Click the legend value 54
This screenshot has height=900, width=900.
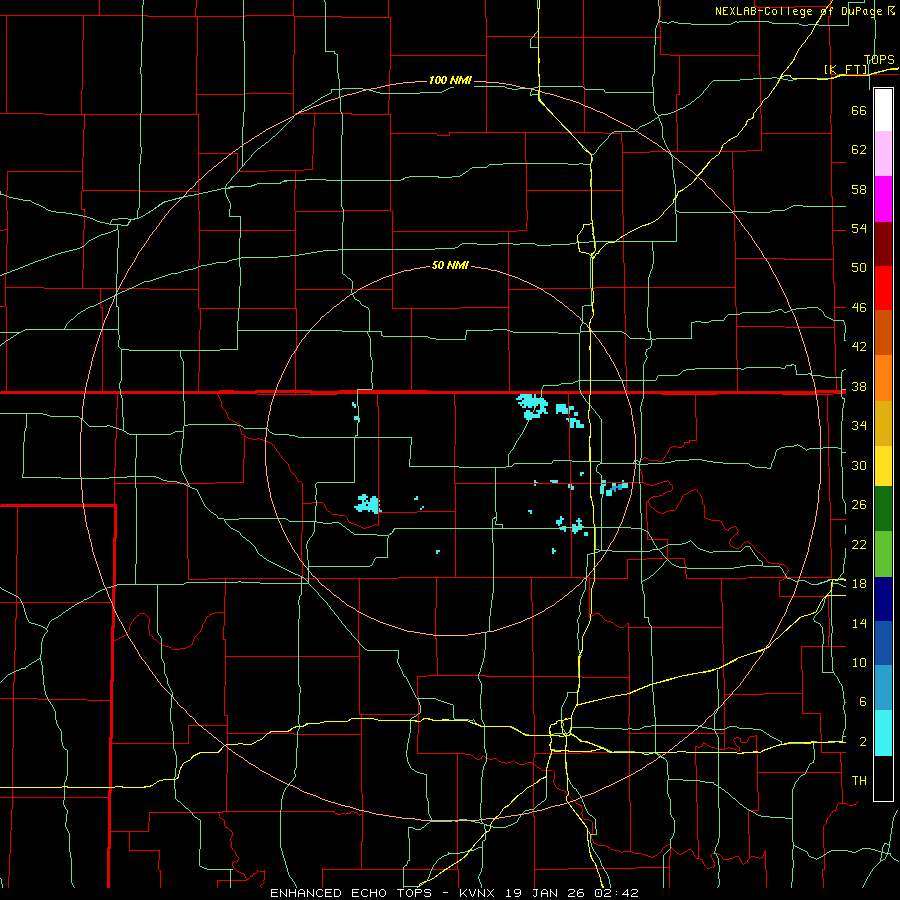tap(859, 228)
